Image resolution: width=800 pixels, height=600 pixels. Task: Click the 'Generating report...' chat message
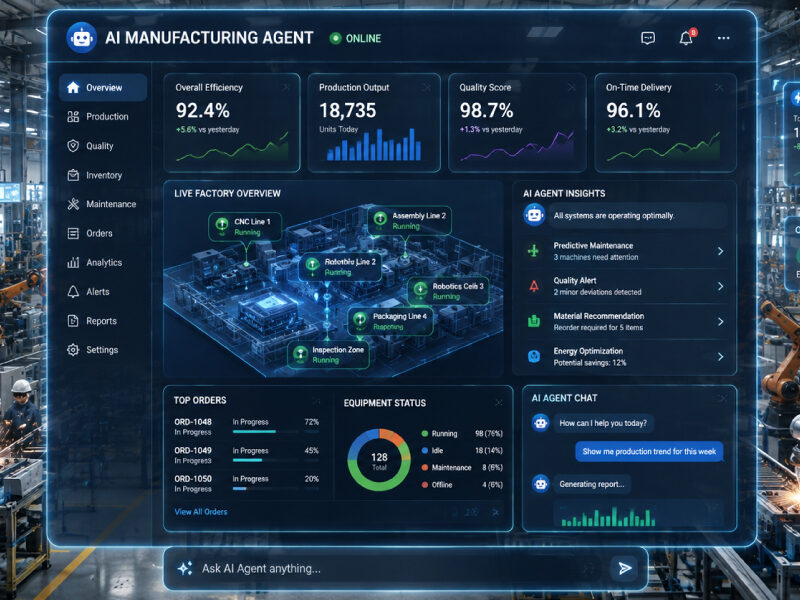coord(592,484)
